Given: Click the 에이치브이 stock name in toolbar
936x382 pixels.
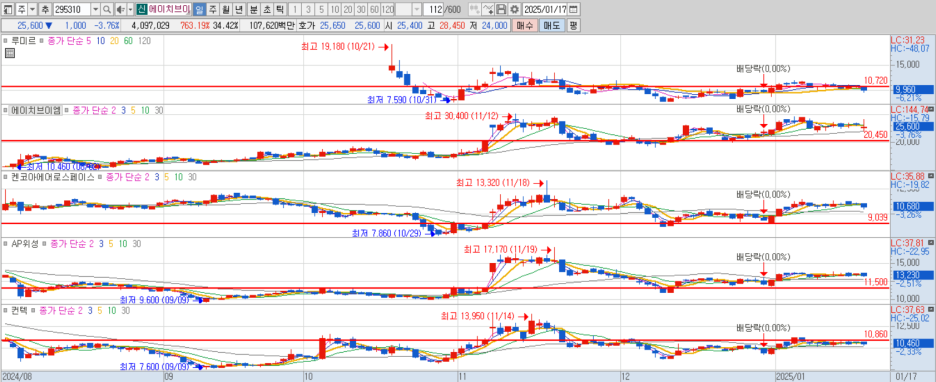Looking at the screenshot, I should click(x=170, y=10).
